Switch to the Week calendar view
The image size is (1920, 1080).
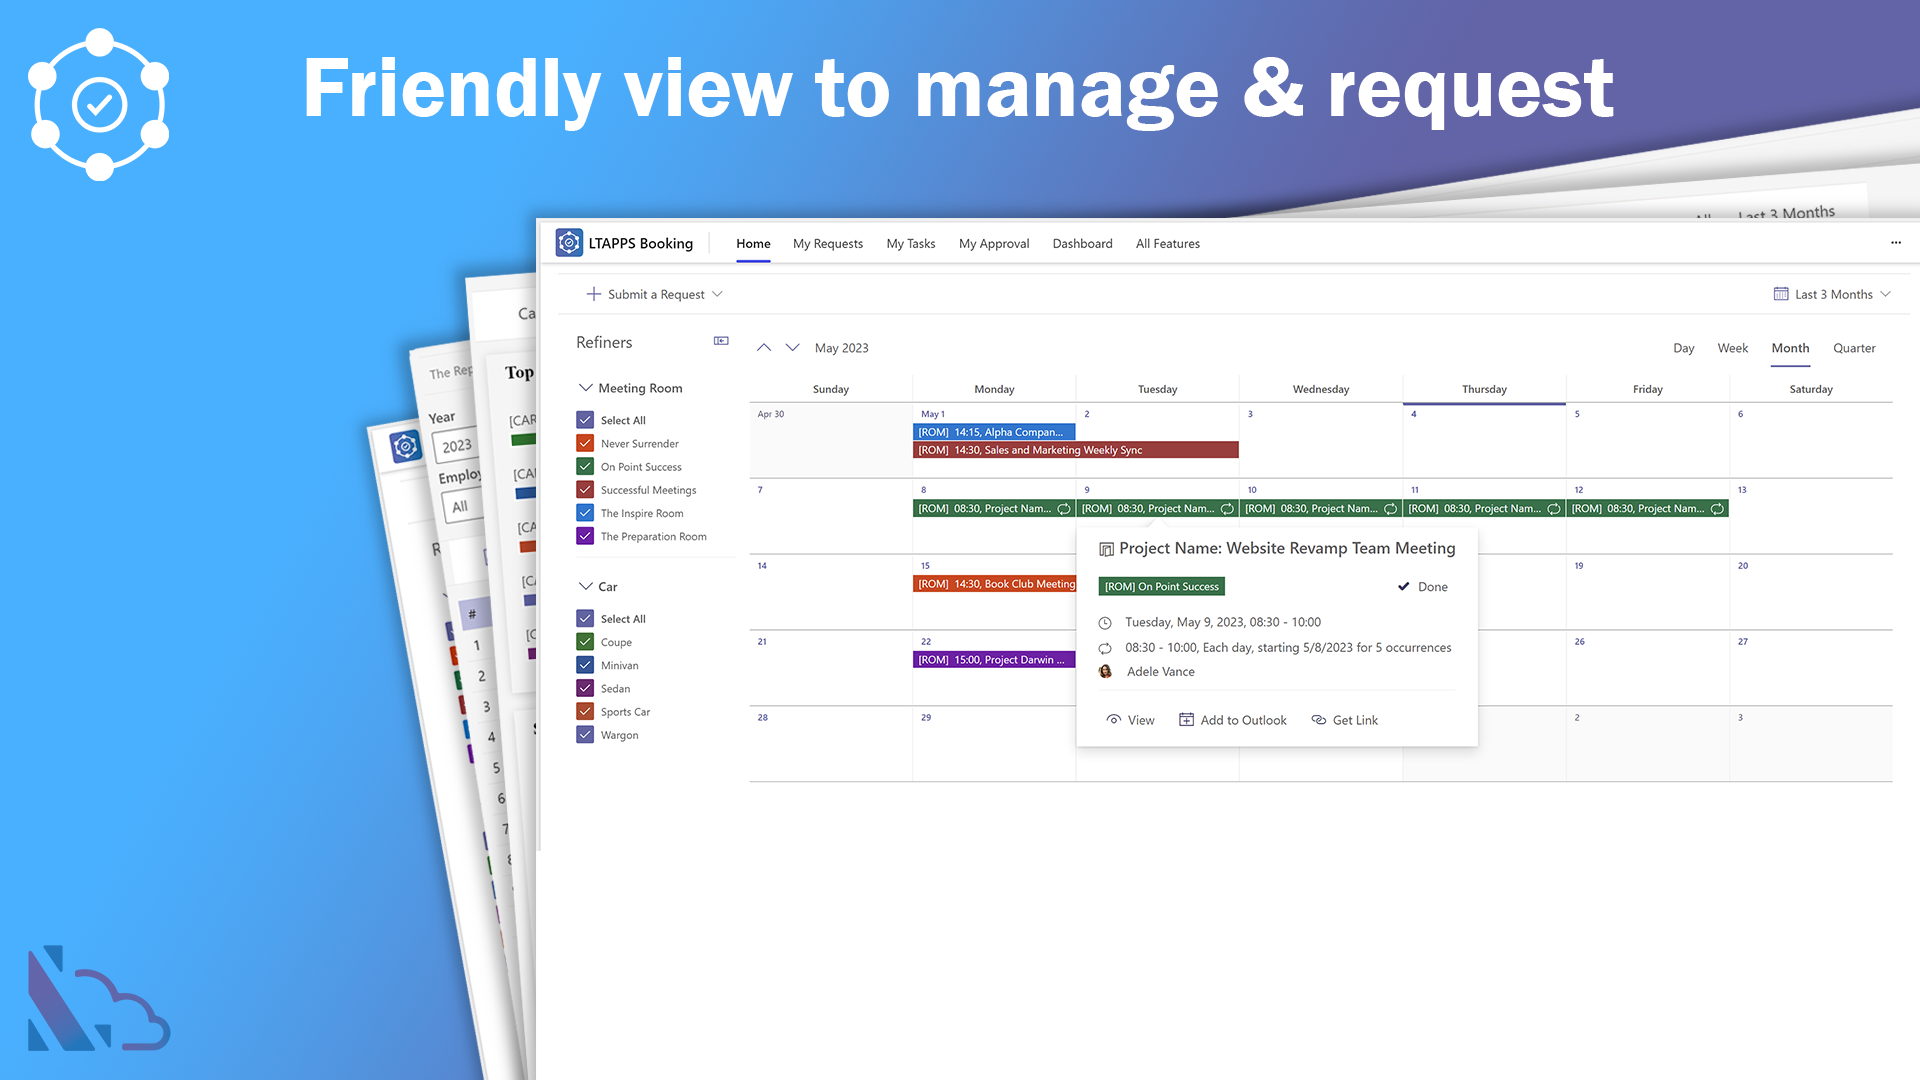click(1732, 348)
